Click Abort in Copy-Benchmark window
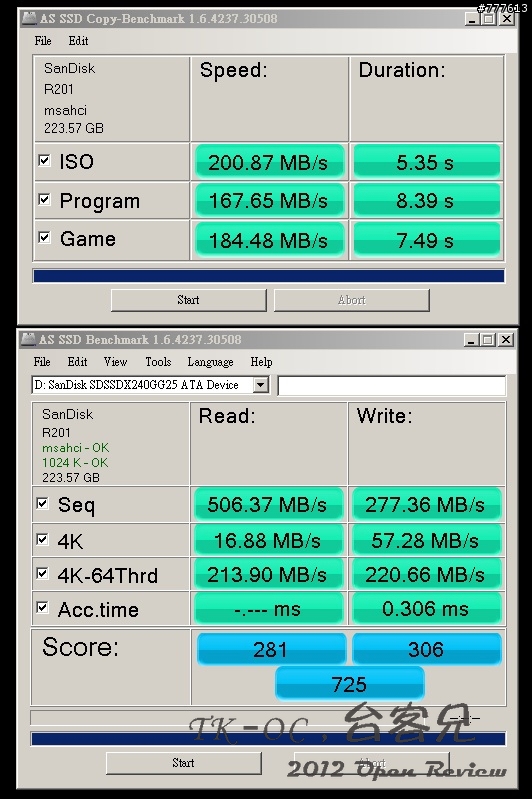 352,300
